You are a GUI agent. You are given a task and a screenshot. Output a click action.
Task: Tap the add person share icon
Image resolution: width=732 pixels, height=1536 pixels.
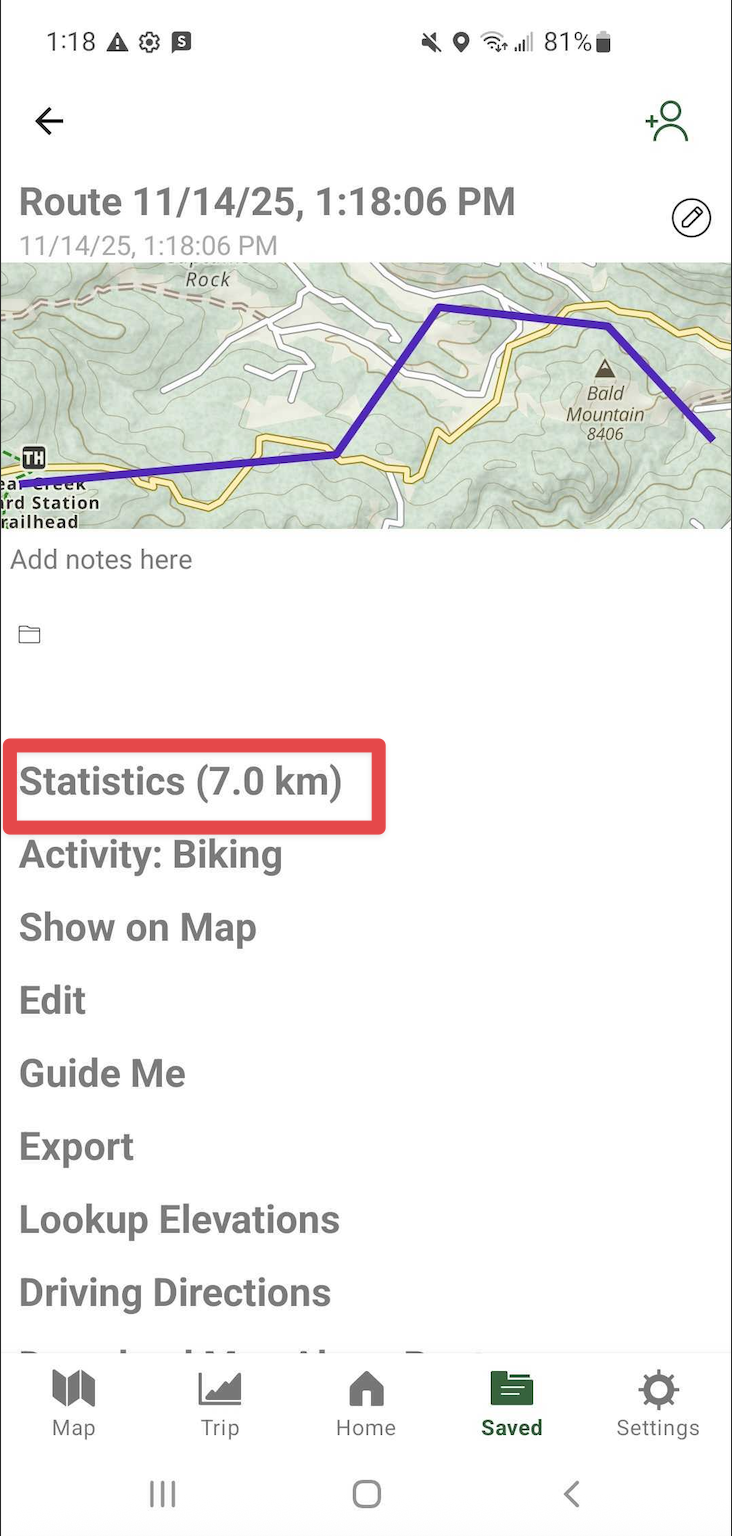pos(667,122)
